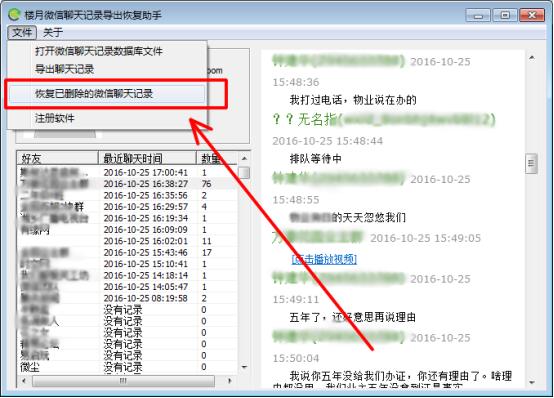Select row dated 2016-10-25 16:09:09

pyautogui.click(x=127, y=230)
